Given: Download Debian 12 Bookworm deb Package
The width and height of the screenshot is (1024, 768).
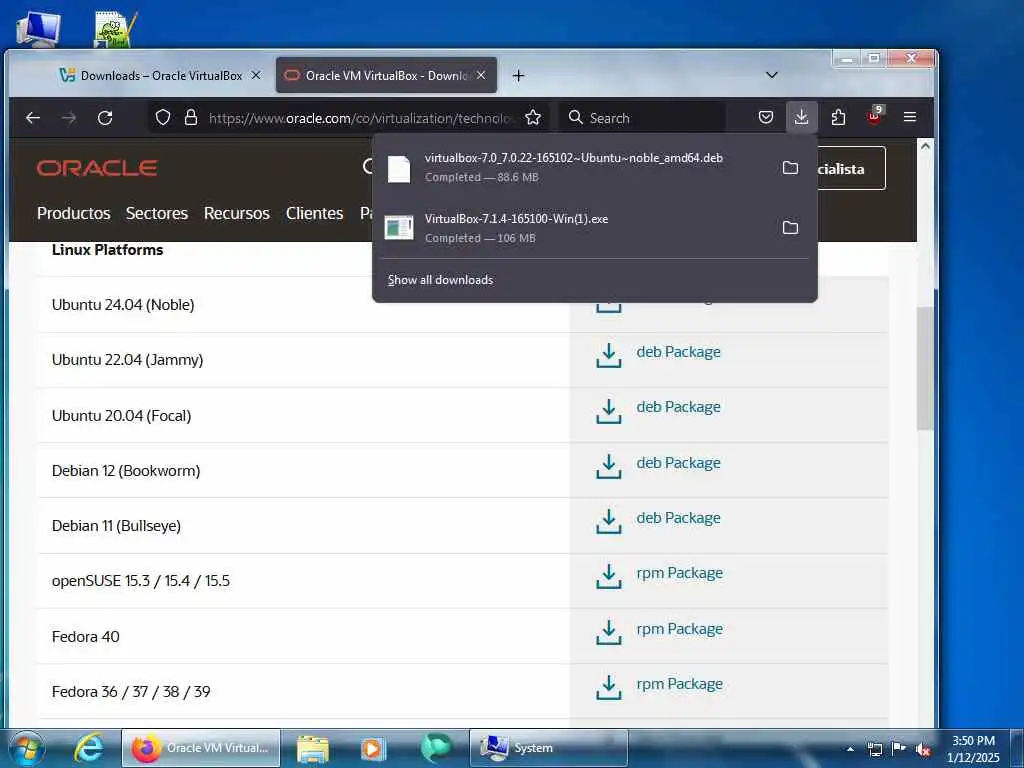Looking at the screenshot, I should tap(679, 463).
